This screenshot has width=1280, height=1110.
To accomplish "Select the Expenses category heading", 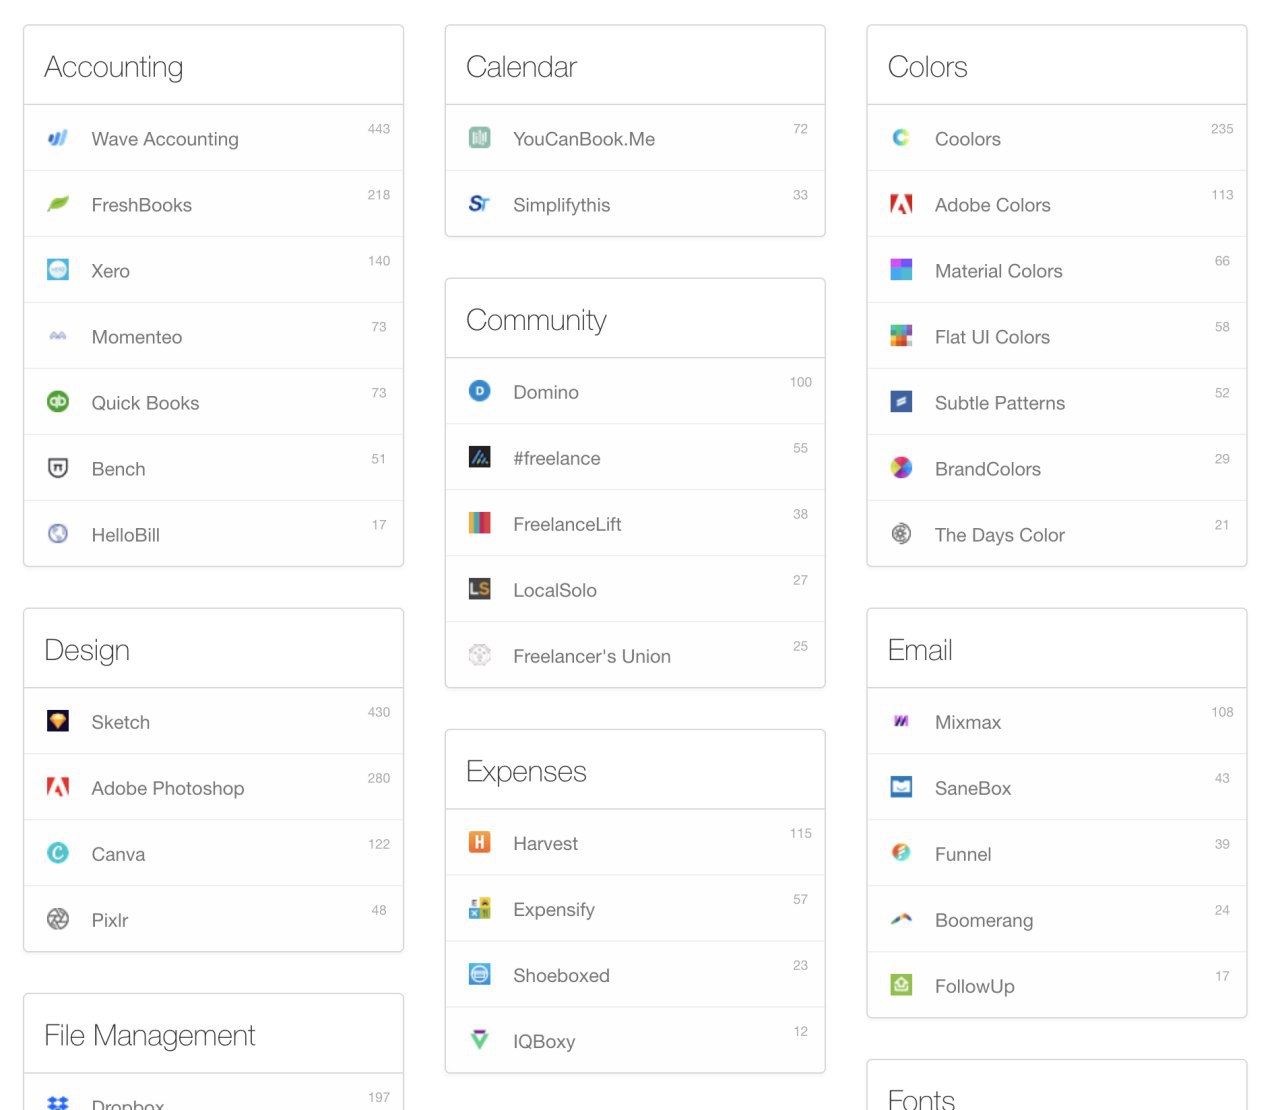I will (x=526, y=771).
